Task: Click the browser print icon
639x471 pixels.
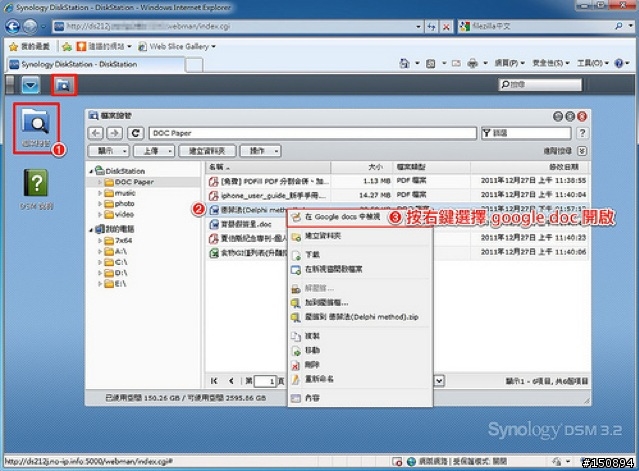Action: click(472, 63)
